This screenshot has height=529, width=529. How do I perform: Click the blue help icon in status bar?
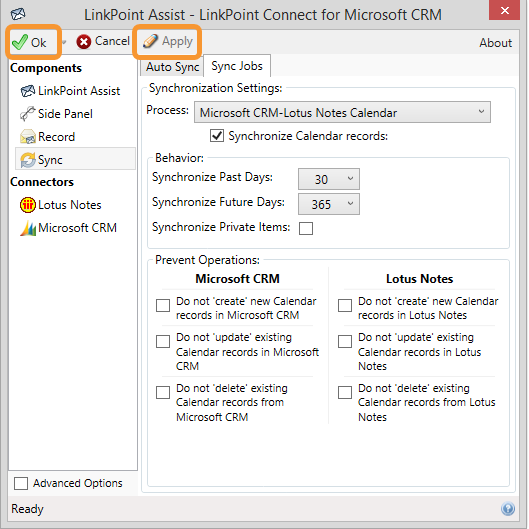[x=508, y=508]
